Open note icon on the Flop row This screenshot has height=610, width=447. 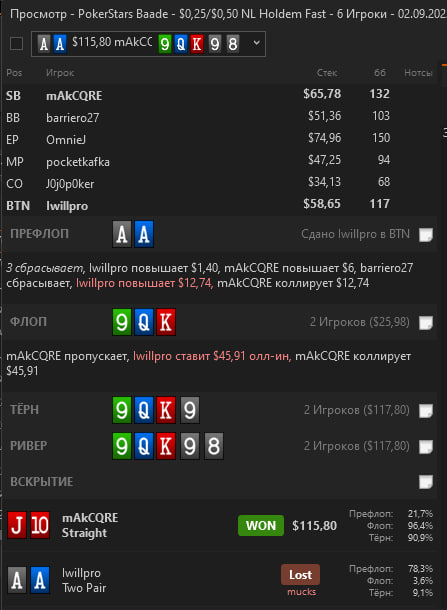click(x=426, y=323)
